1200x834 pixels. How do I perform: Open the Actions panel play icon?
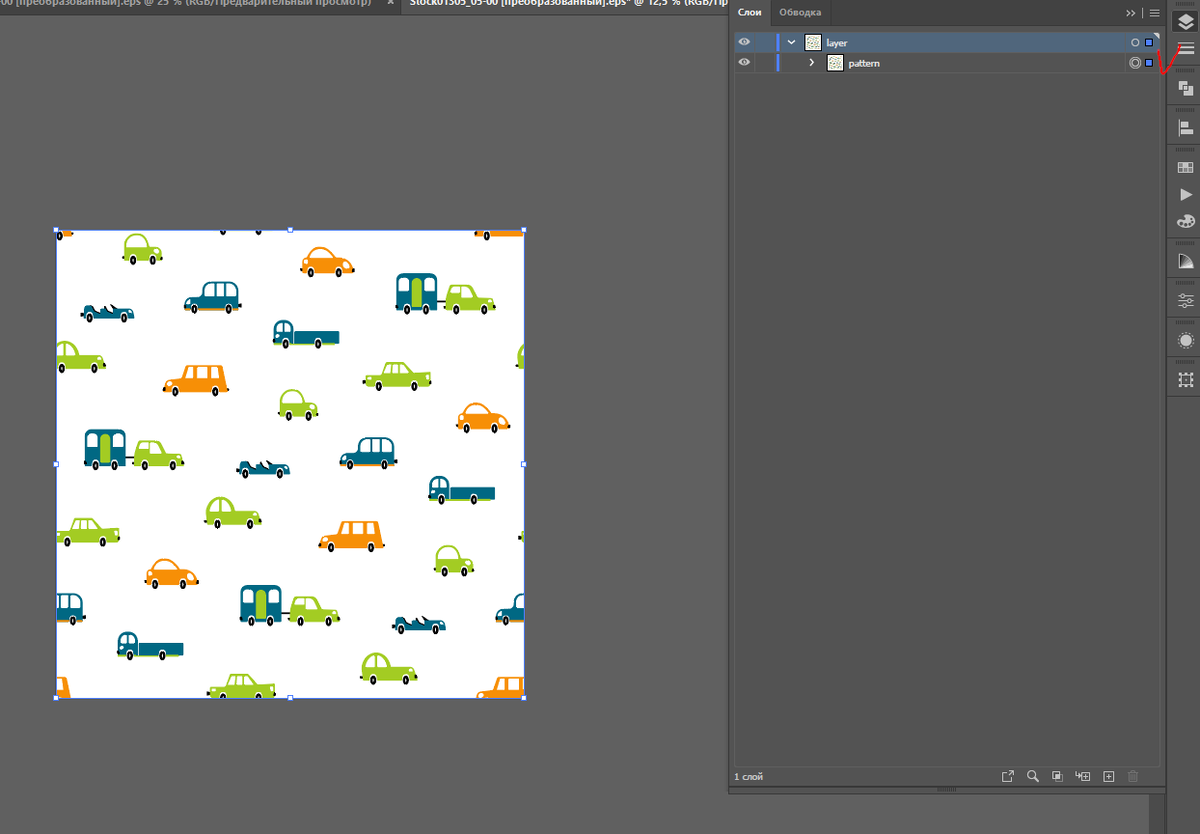pos(1186,194)
